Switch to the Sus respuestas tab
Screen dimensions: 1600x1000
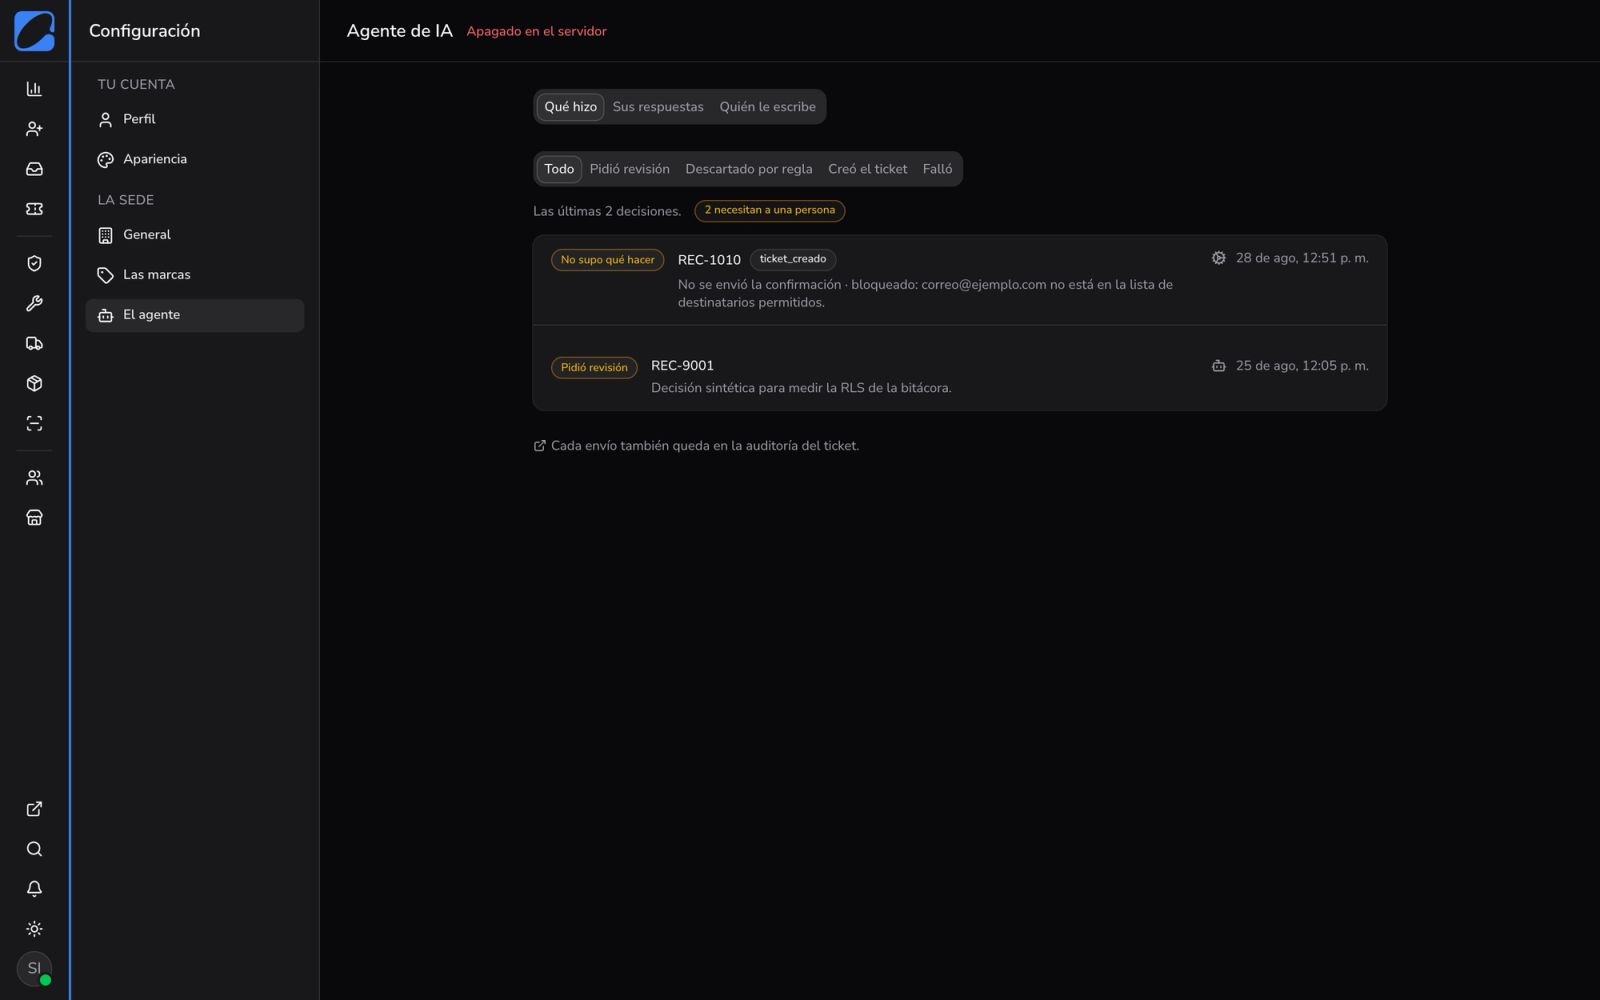click(658, 107)
